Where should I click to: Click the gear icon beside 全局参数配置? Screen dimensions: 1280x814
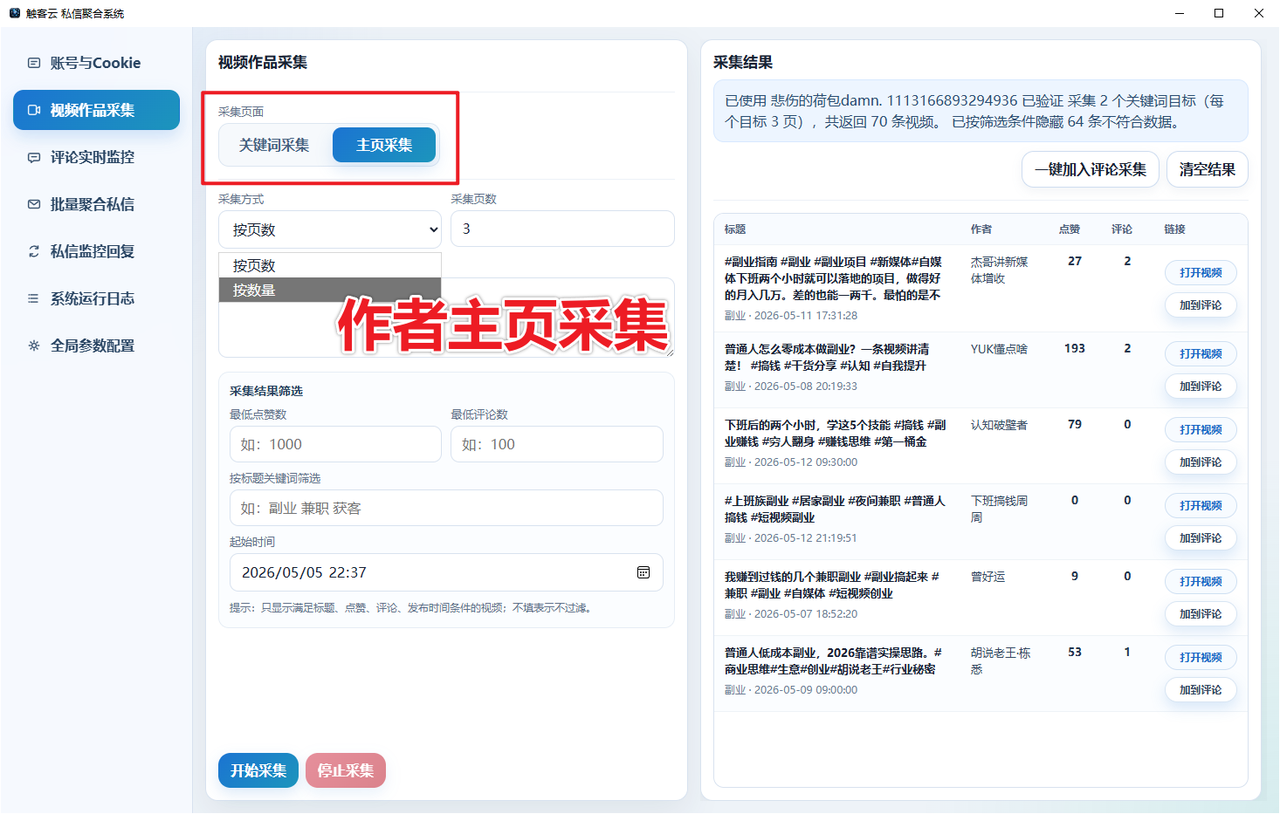coord(34,345)
